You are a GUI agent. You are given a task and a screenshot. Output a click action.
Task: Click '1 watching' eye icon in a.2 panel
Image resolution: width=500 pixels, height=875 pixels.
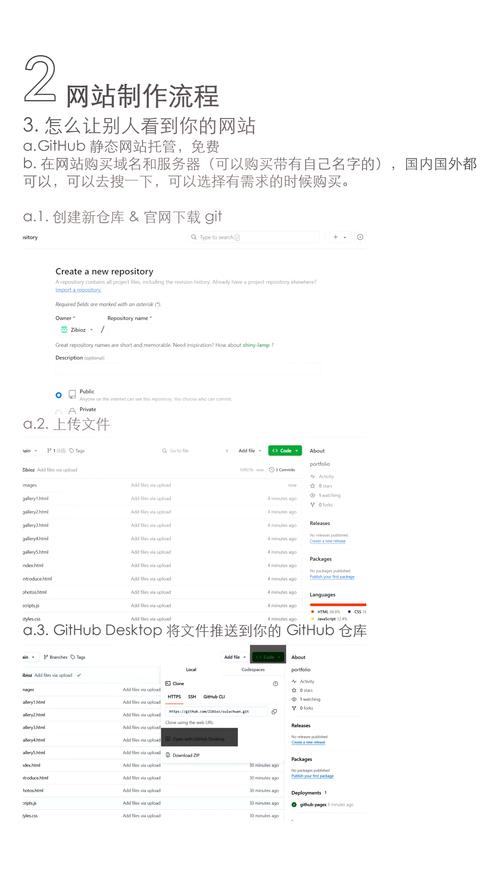tap(312, 495)
